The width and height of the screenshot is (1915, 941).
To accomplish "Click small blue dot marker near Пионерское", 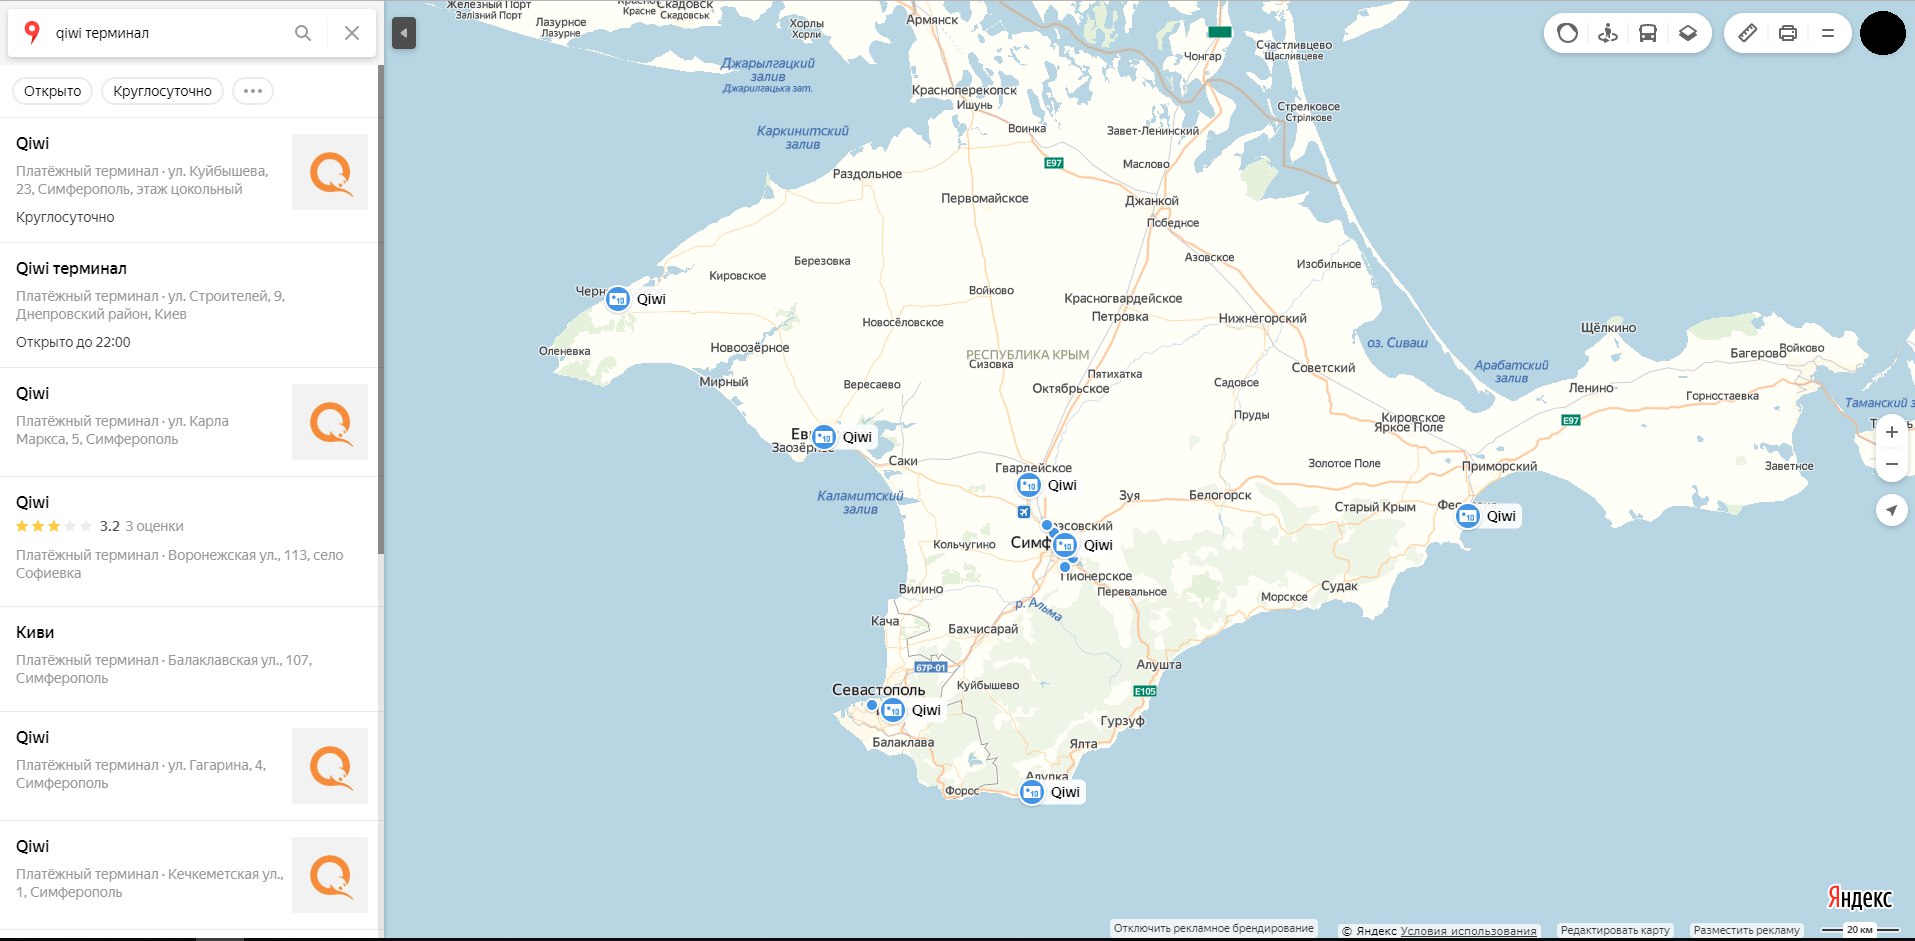I will (x=1065, y=567).
